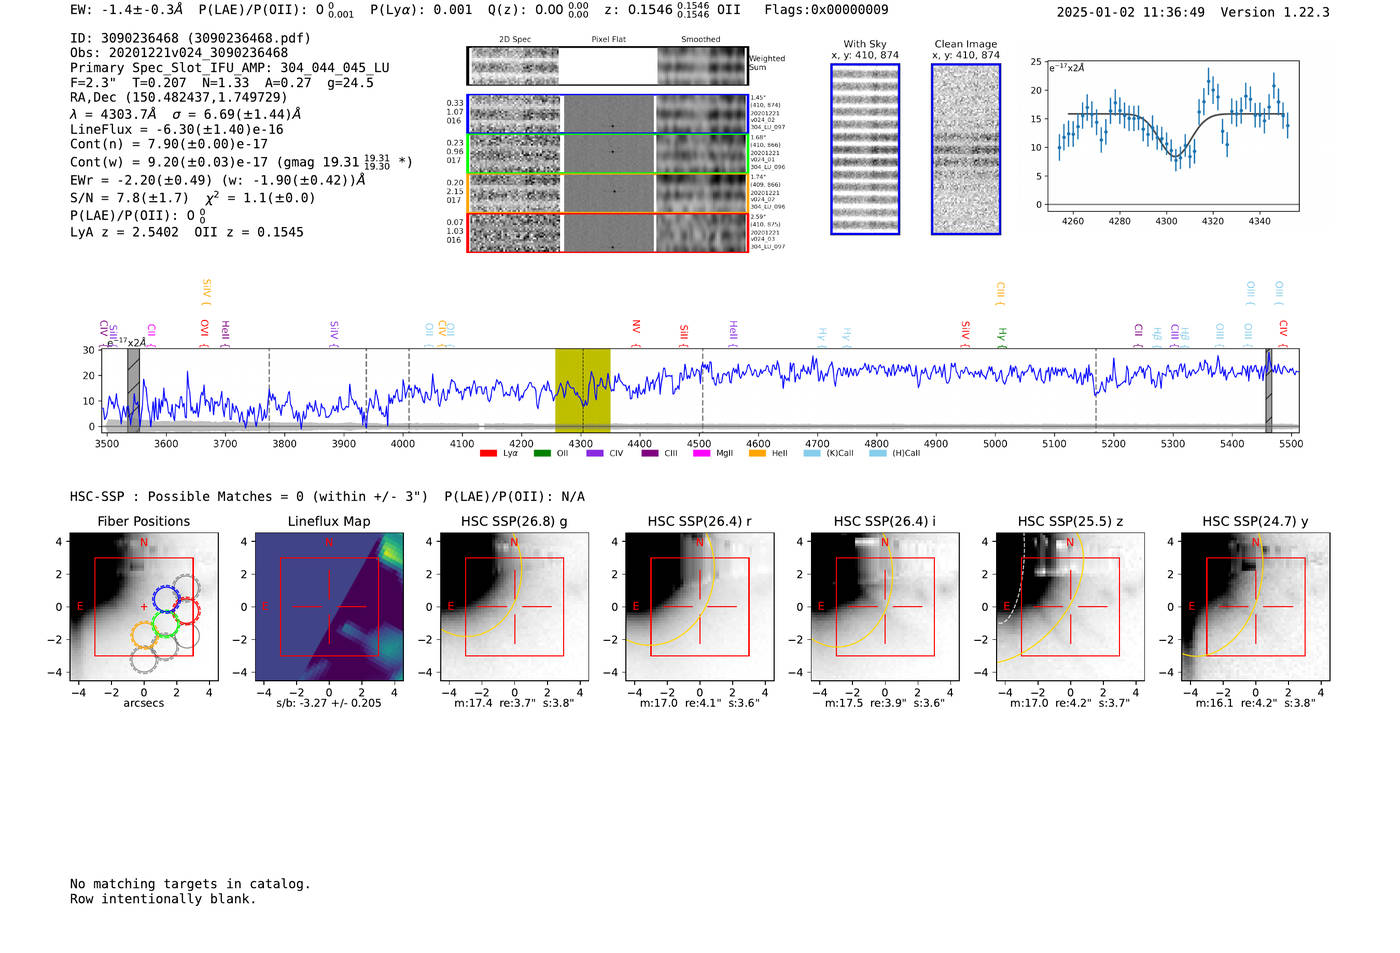Select Primary Spec_Slot_IFU_AMP 304_044_045_LU text
This screenshot has height=953, width=1400.
230,68
